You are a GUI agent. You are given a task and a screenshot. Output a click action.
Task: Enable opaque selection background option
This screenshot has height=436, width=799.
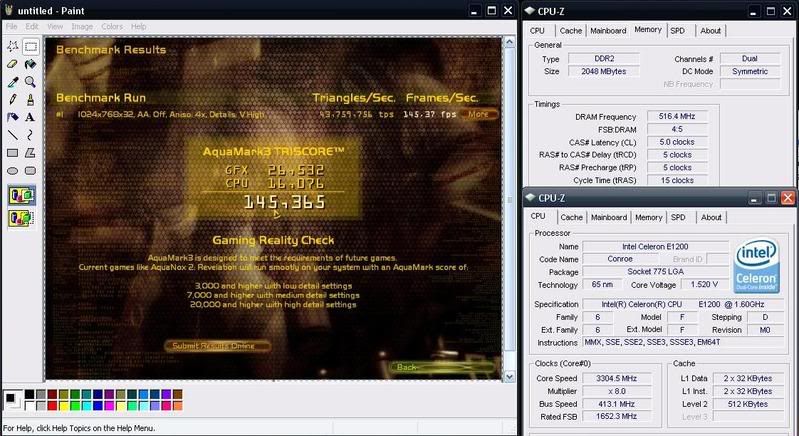point(21,196)
